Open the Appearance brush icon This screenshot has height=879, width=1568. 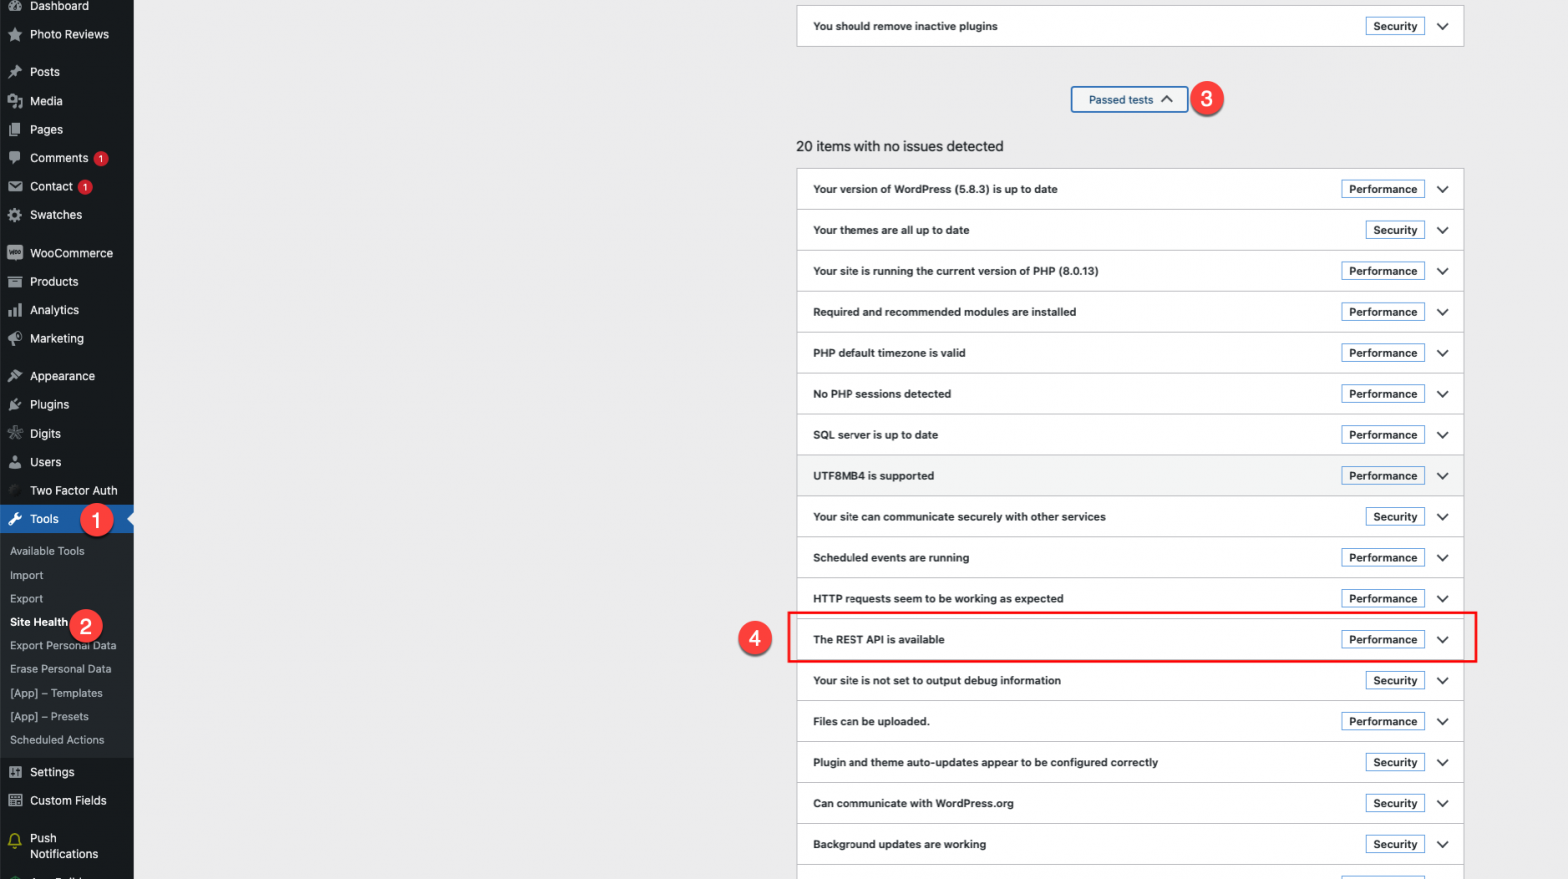point(14,375)
